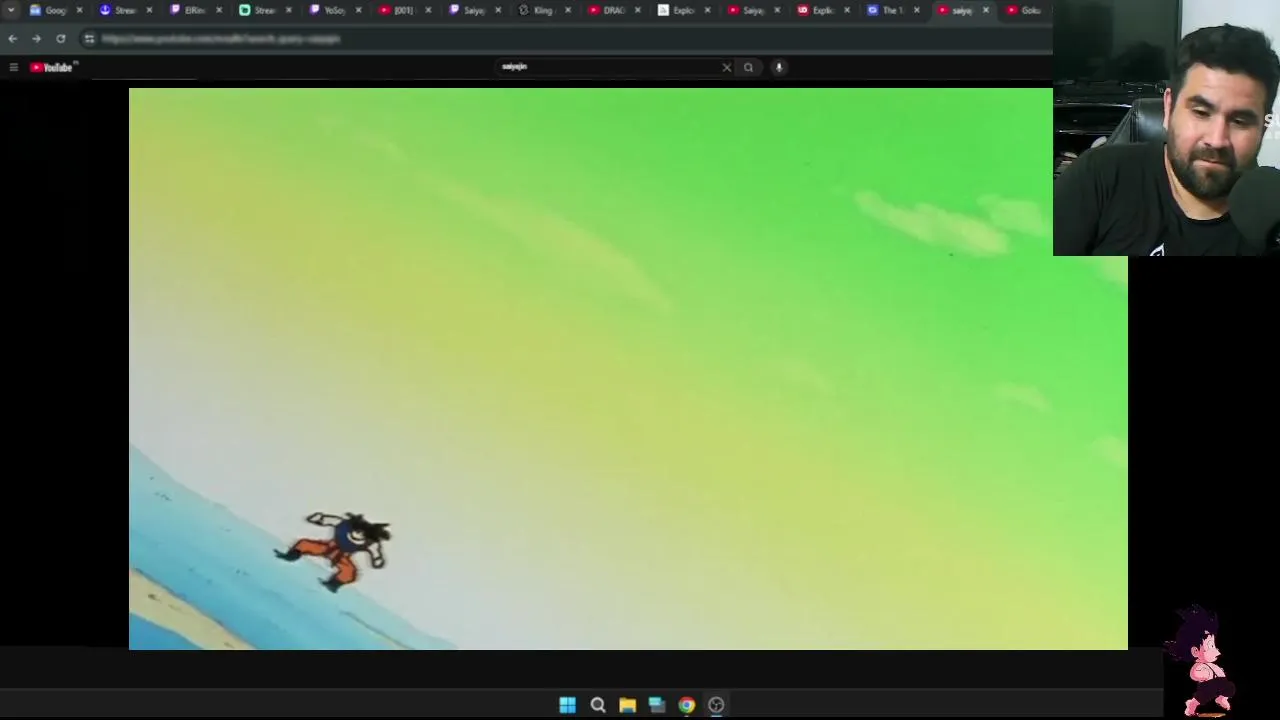Open the Windows Start menu

(567, 705)
